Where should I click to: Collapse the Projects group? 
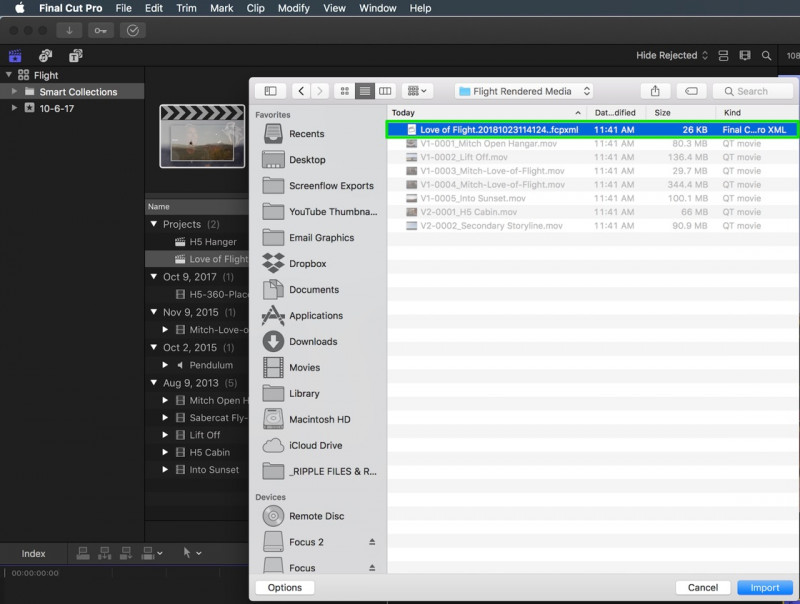click(x=154, y=223)
